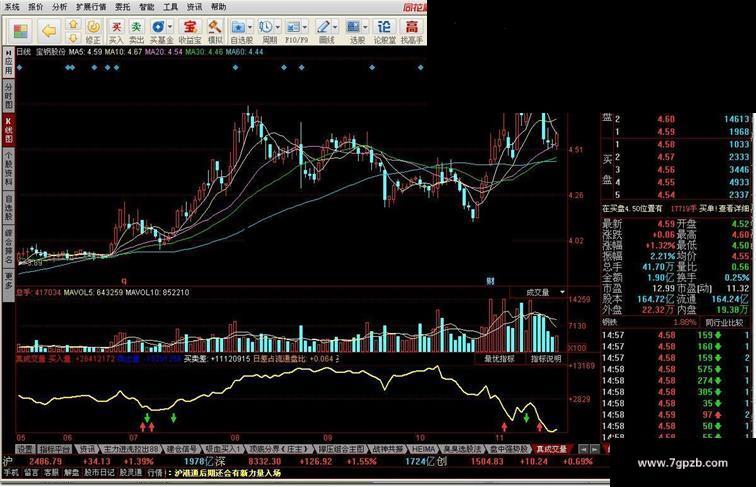Click the 手机 button in status bar

[11, 473]
